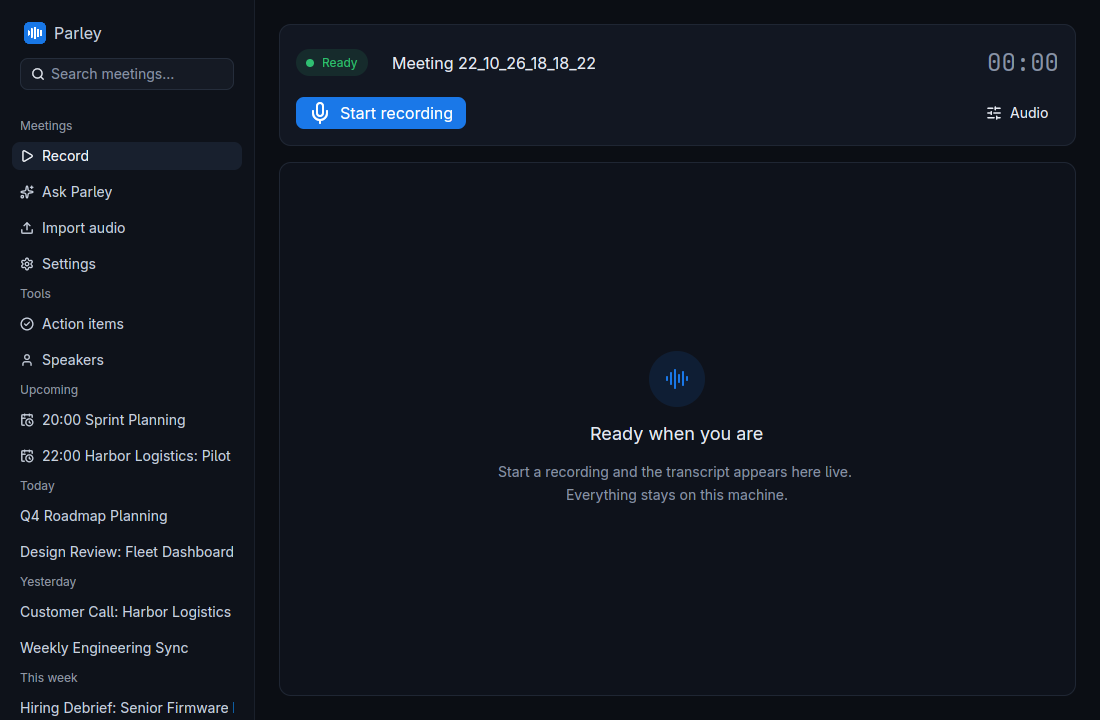Image resolution: width=1100 pixels, height=720 pixels.
Task: Click the waveform icon above Ready when you are
Action: coord(677,379)
